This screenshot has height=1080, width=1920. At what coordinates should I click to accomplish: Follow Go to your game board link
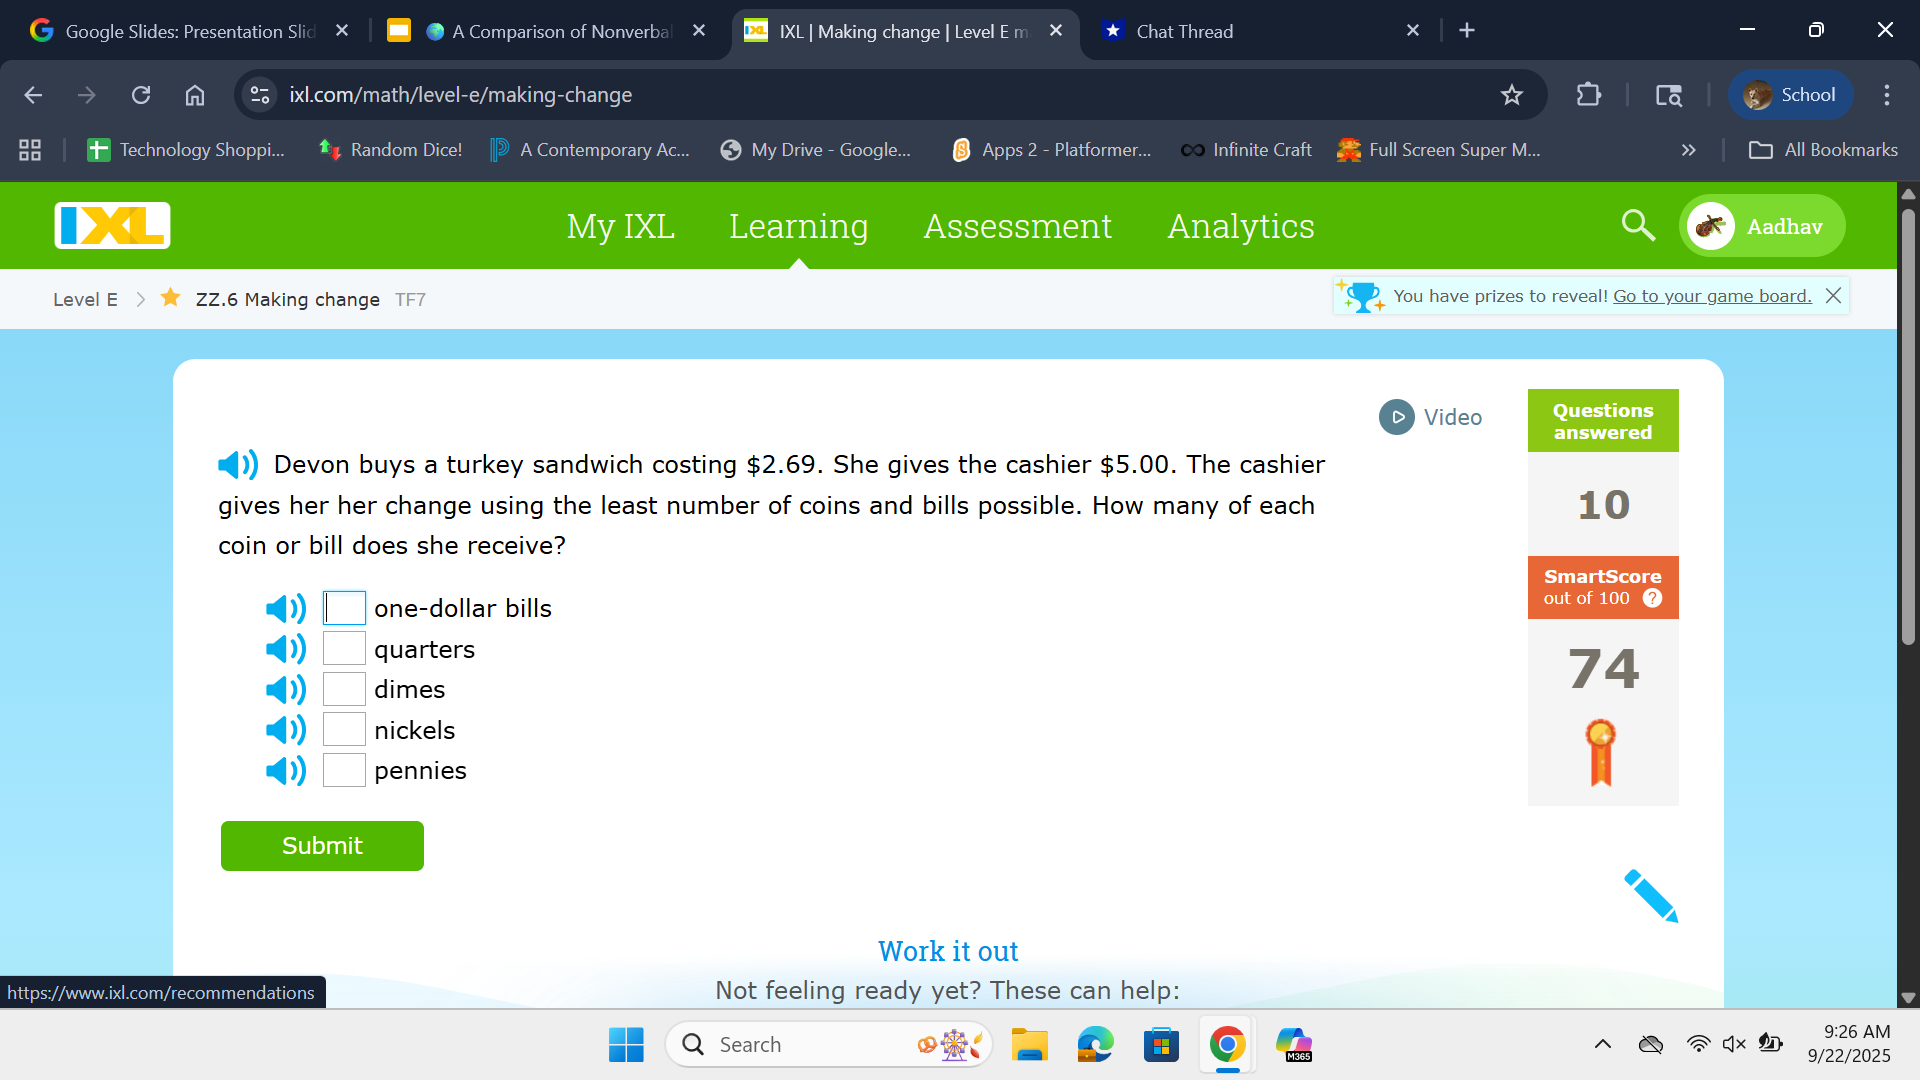click(1712, 296)
